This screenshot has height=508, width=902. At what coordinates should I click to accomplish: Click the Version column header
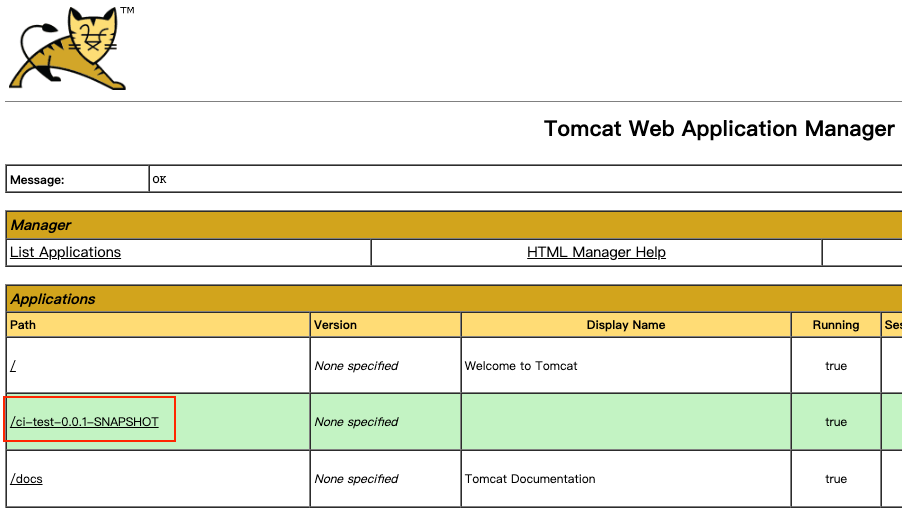[x=385, y=325]
